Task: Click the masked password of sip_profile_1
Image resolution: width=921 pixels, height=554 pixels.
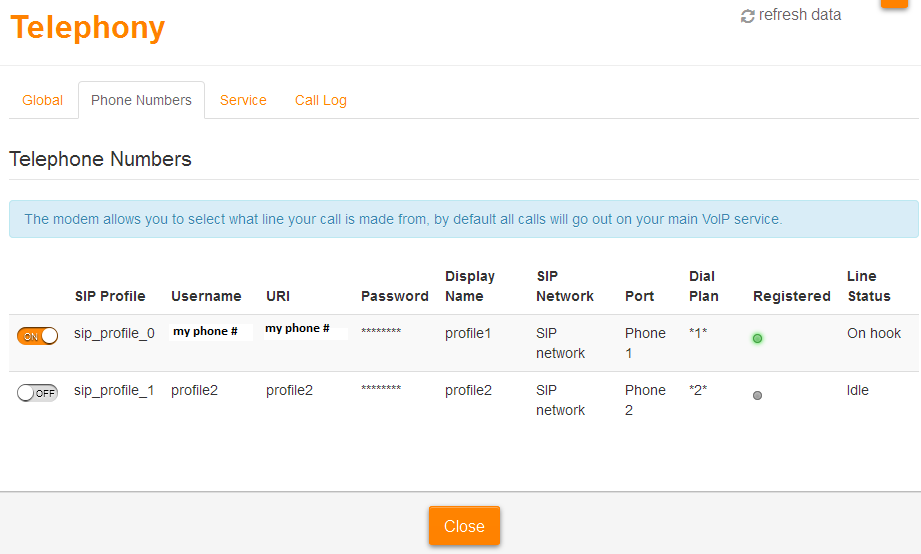Action: pyautogui.click(x=381, y=389)
